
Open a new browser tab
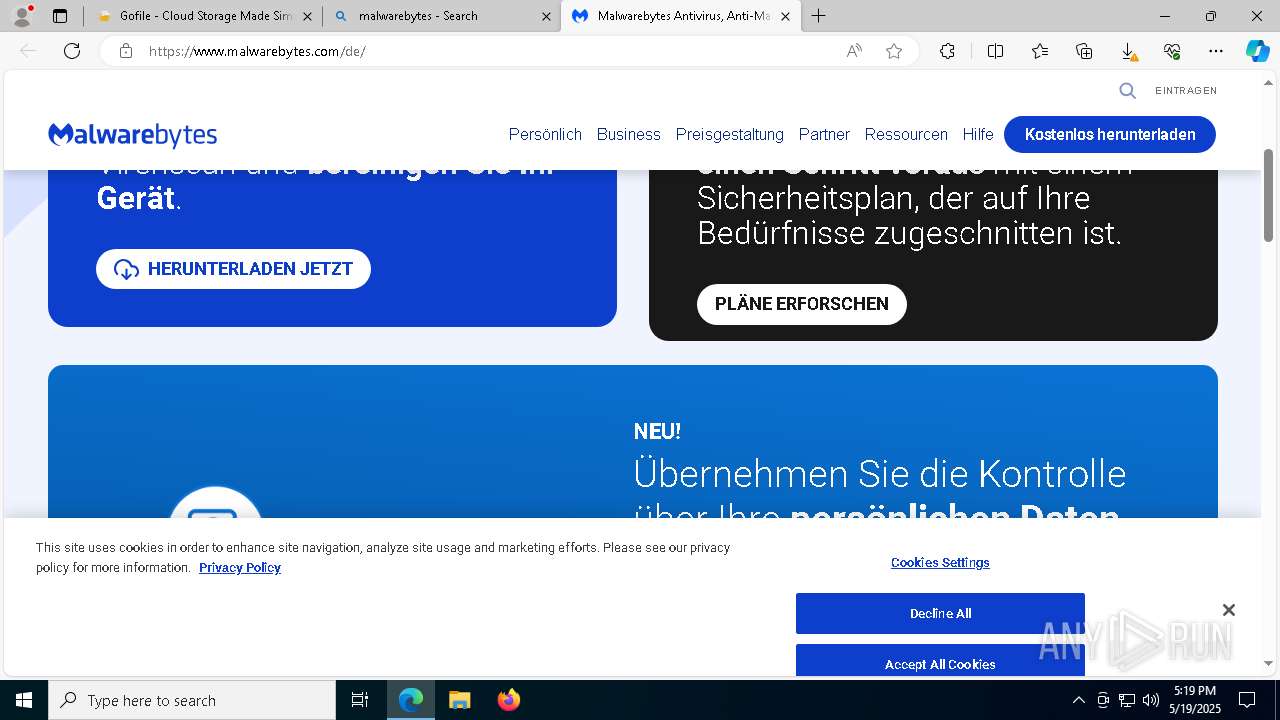coord(818,16)
